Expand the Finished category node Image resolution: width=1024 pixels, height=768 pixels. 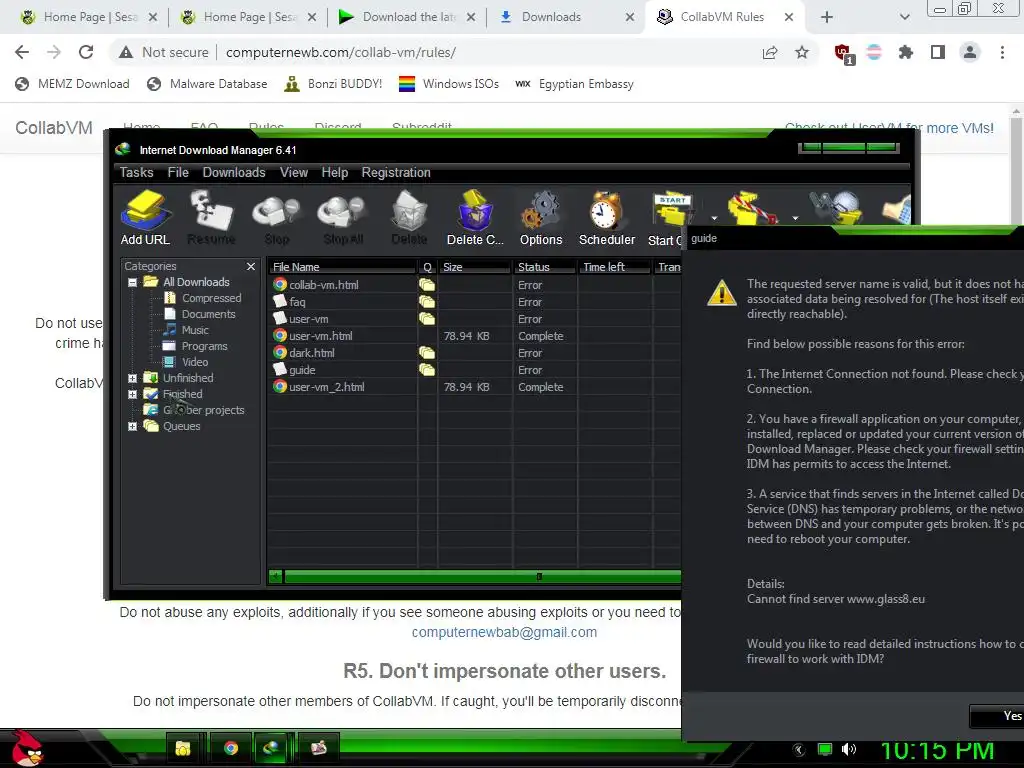coord(133,394)
